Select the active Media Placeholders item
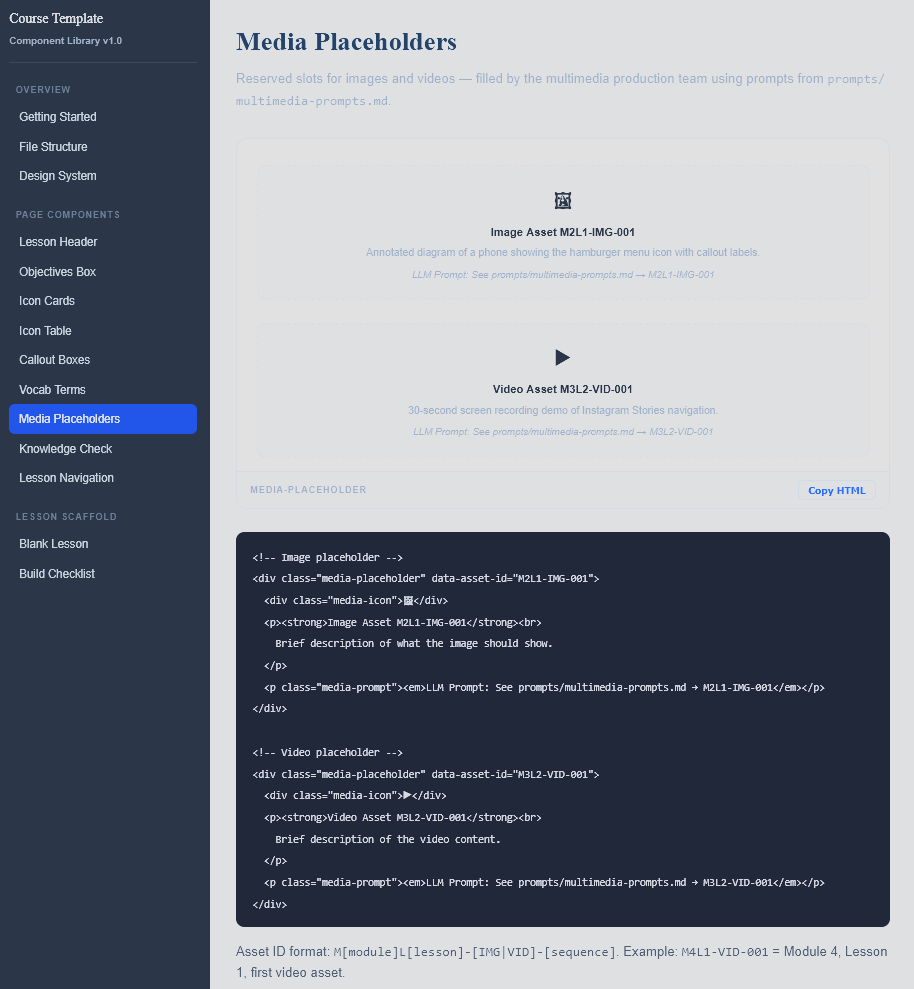Image resolution: width=914 pixels, height=989 pixels. click(x=69, y=419)
